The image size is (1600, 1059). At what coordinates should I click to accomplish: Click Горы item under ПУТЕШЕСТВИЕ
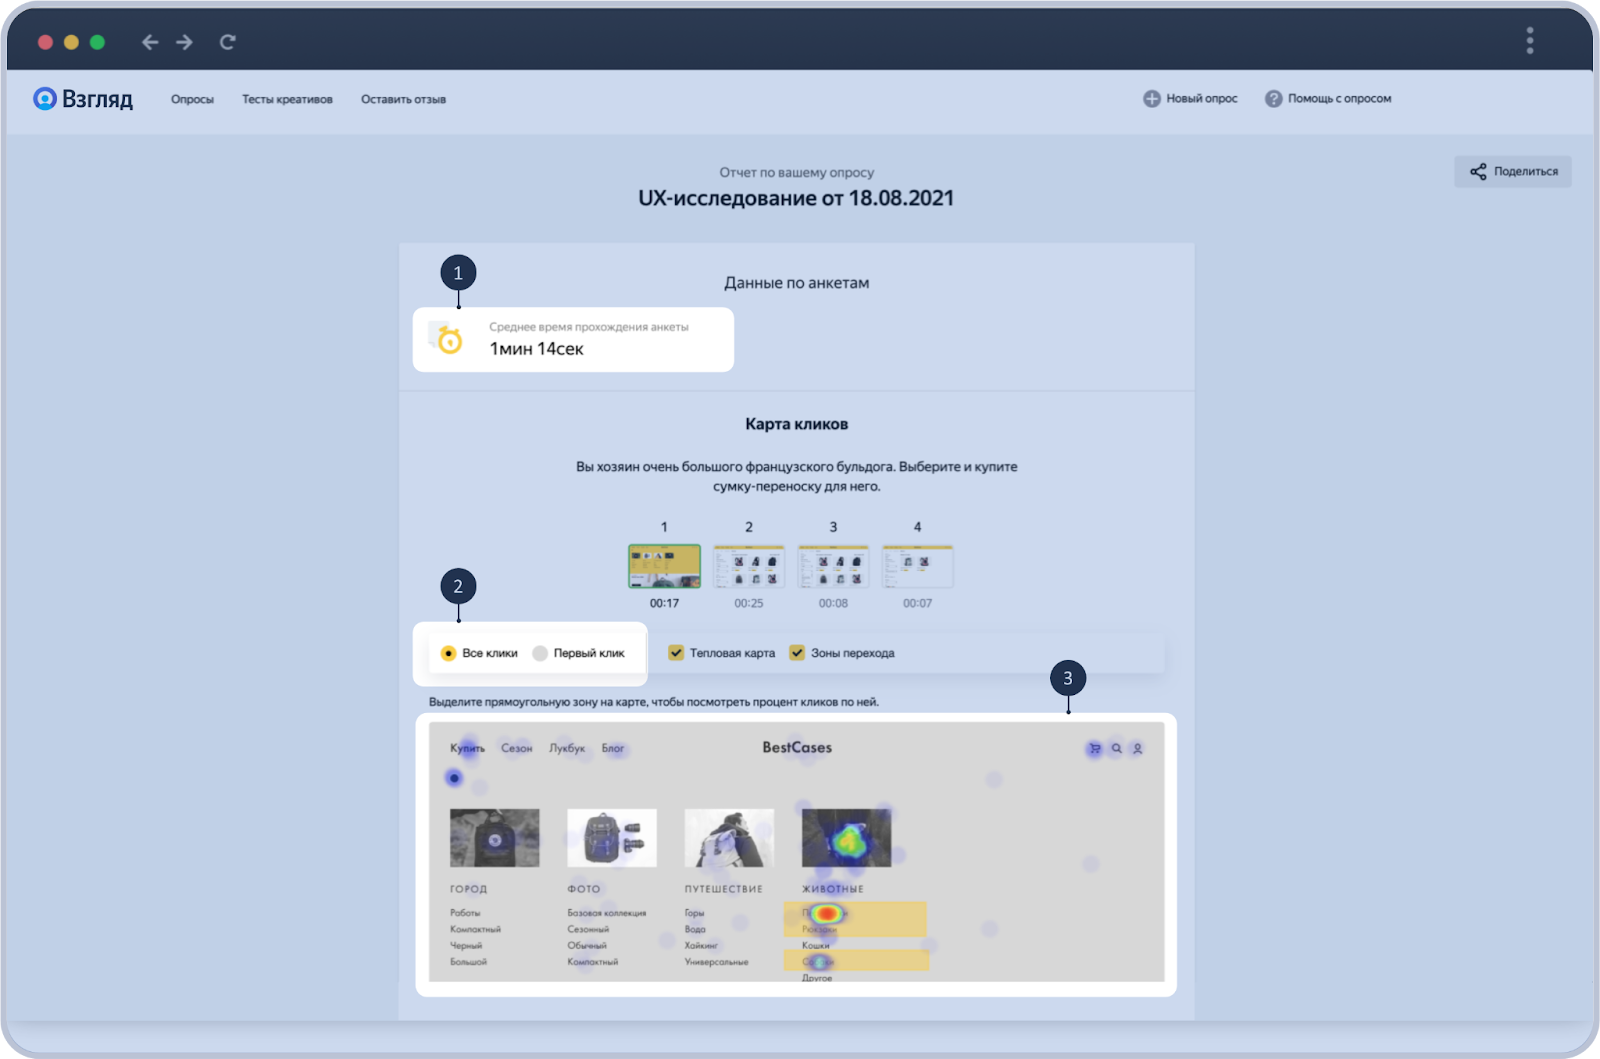coord(694,913)
